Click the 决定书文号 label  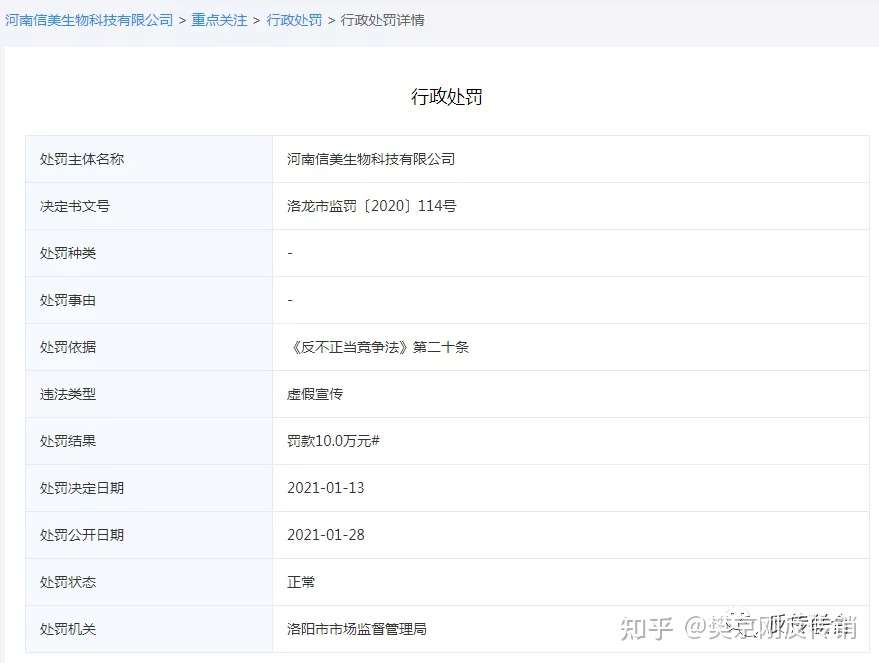(x=75, y=206)
